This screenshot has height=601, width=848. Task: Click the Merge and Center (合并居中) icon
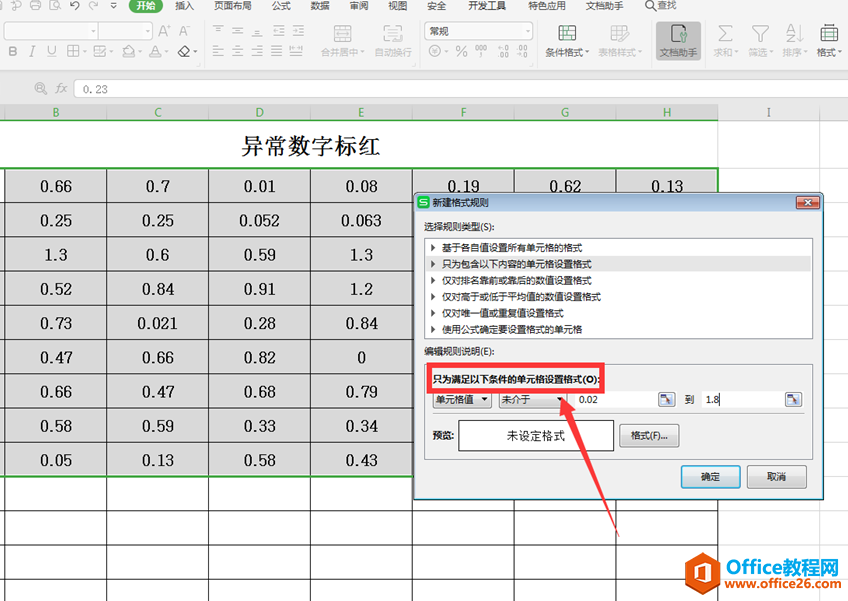342,34
